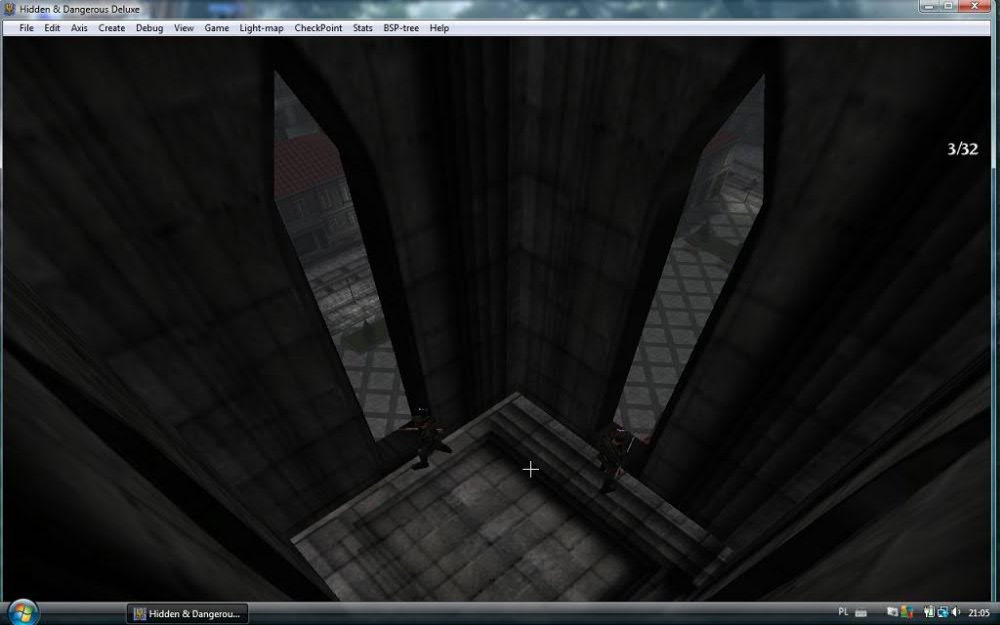This screenshot has height=625, width=1000.
Task: Click the Hidden & Dangerous title bar icon
Action: (9, 8)
